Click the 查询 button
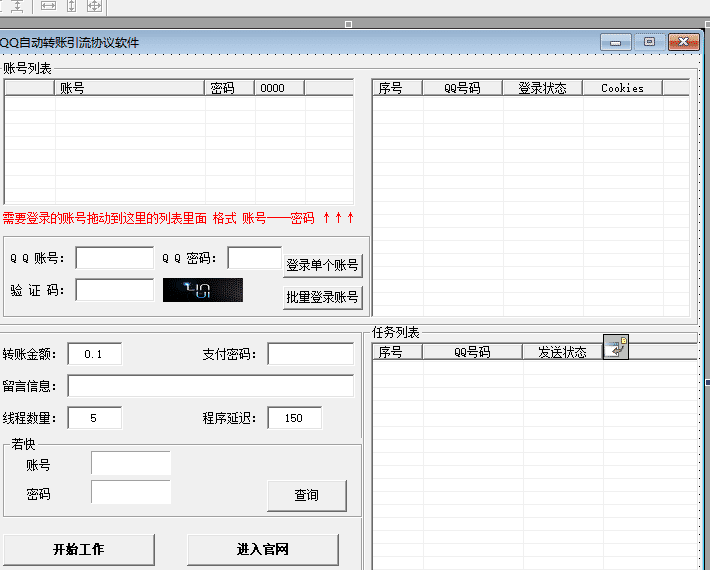The height and width of the screenshot is (570, 710). pyautogui.click(x=307, y=495)
